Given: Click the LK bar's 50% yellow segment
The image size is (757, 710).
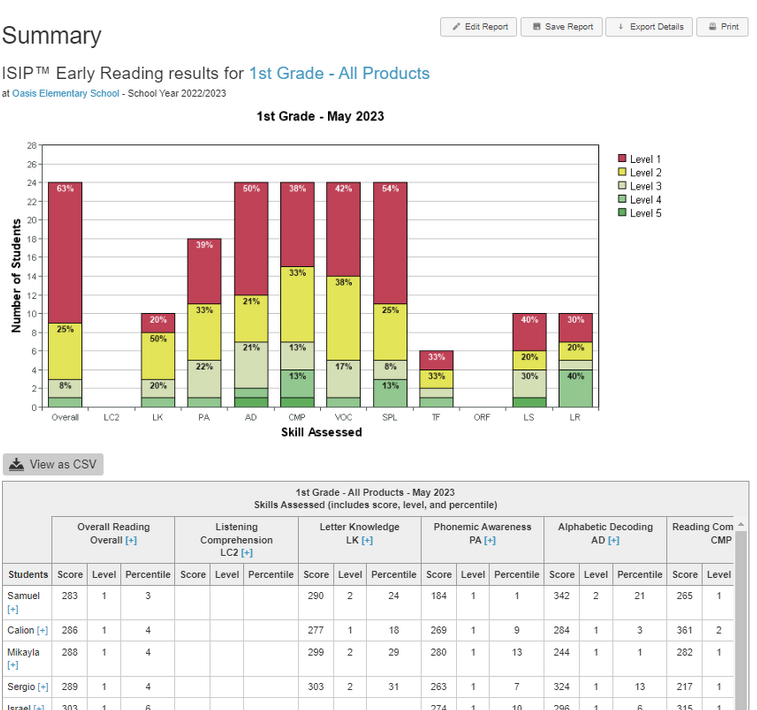Looking at the screenshot, I should (158, 356).
